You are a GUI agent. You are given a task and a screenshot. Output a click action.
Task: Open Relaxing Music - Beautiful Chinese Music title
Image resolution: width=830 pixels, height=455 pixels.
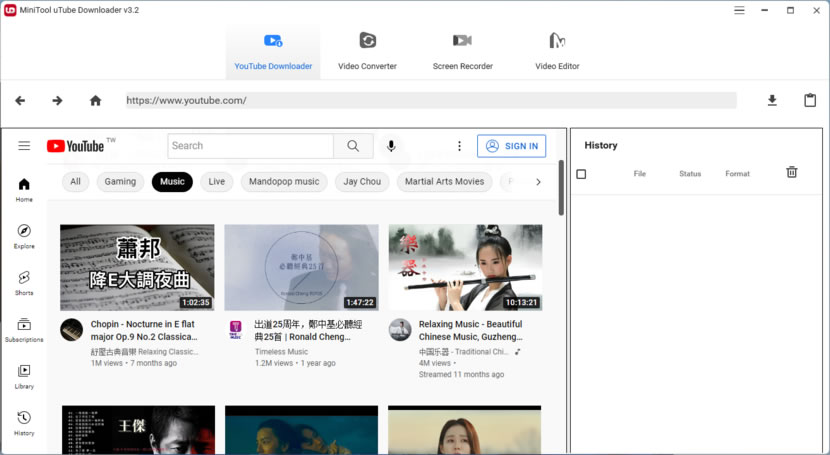tap(471, 331)
